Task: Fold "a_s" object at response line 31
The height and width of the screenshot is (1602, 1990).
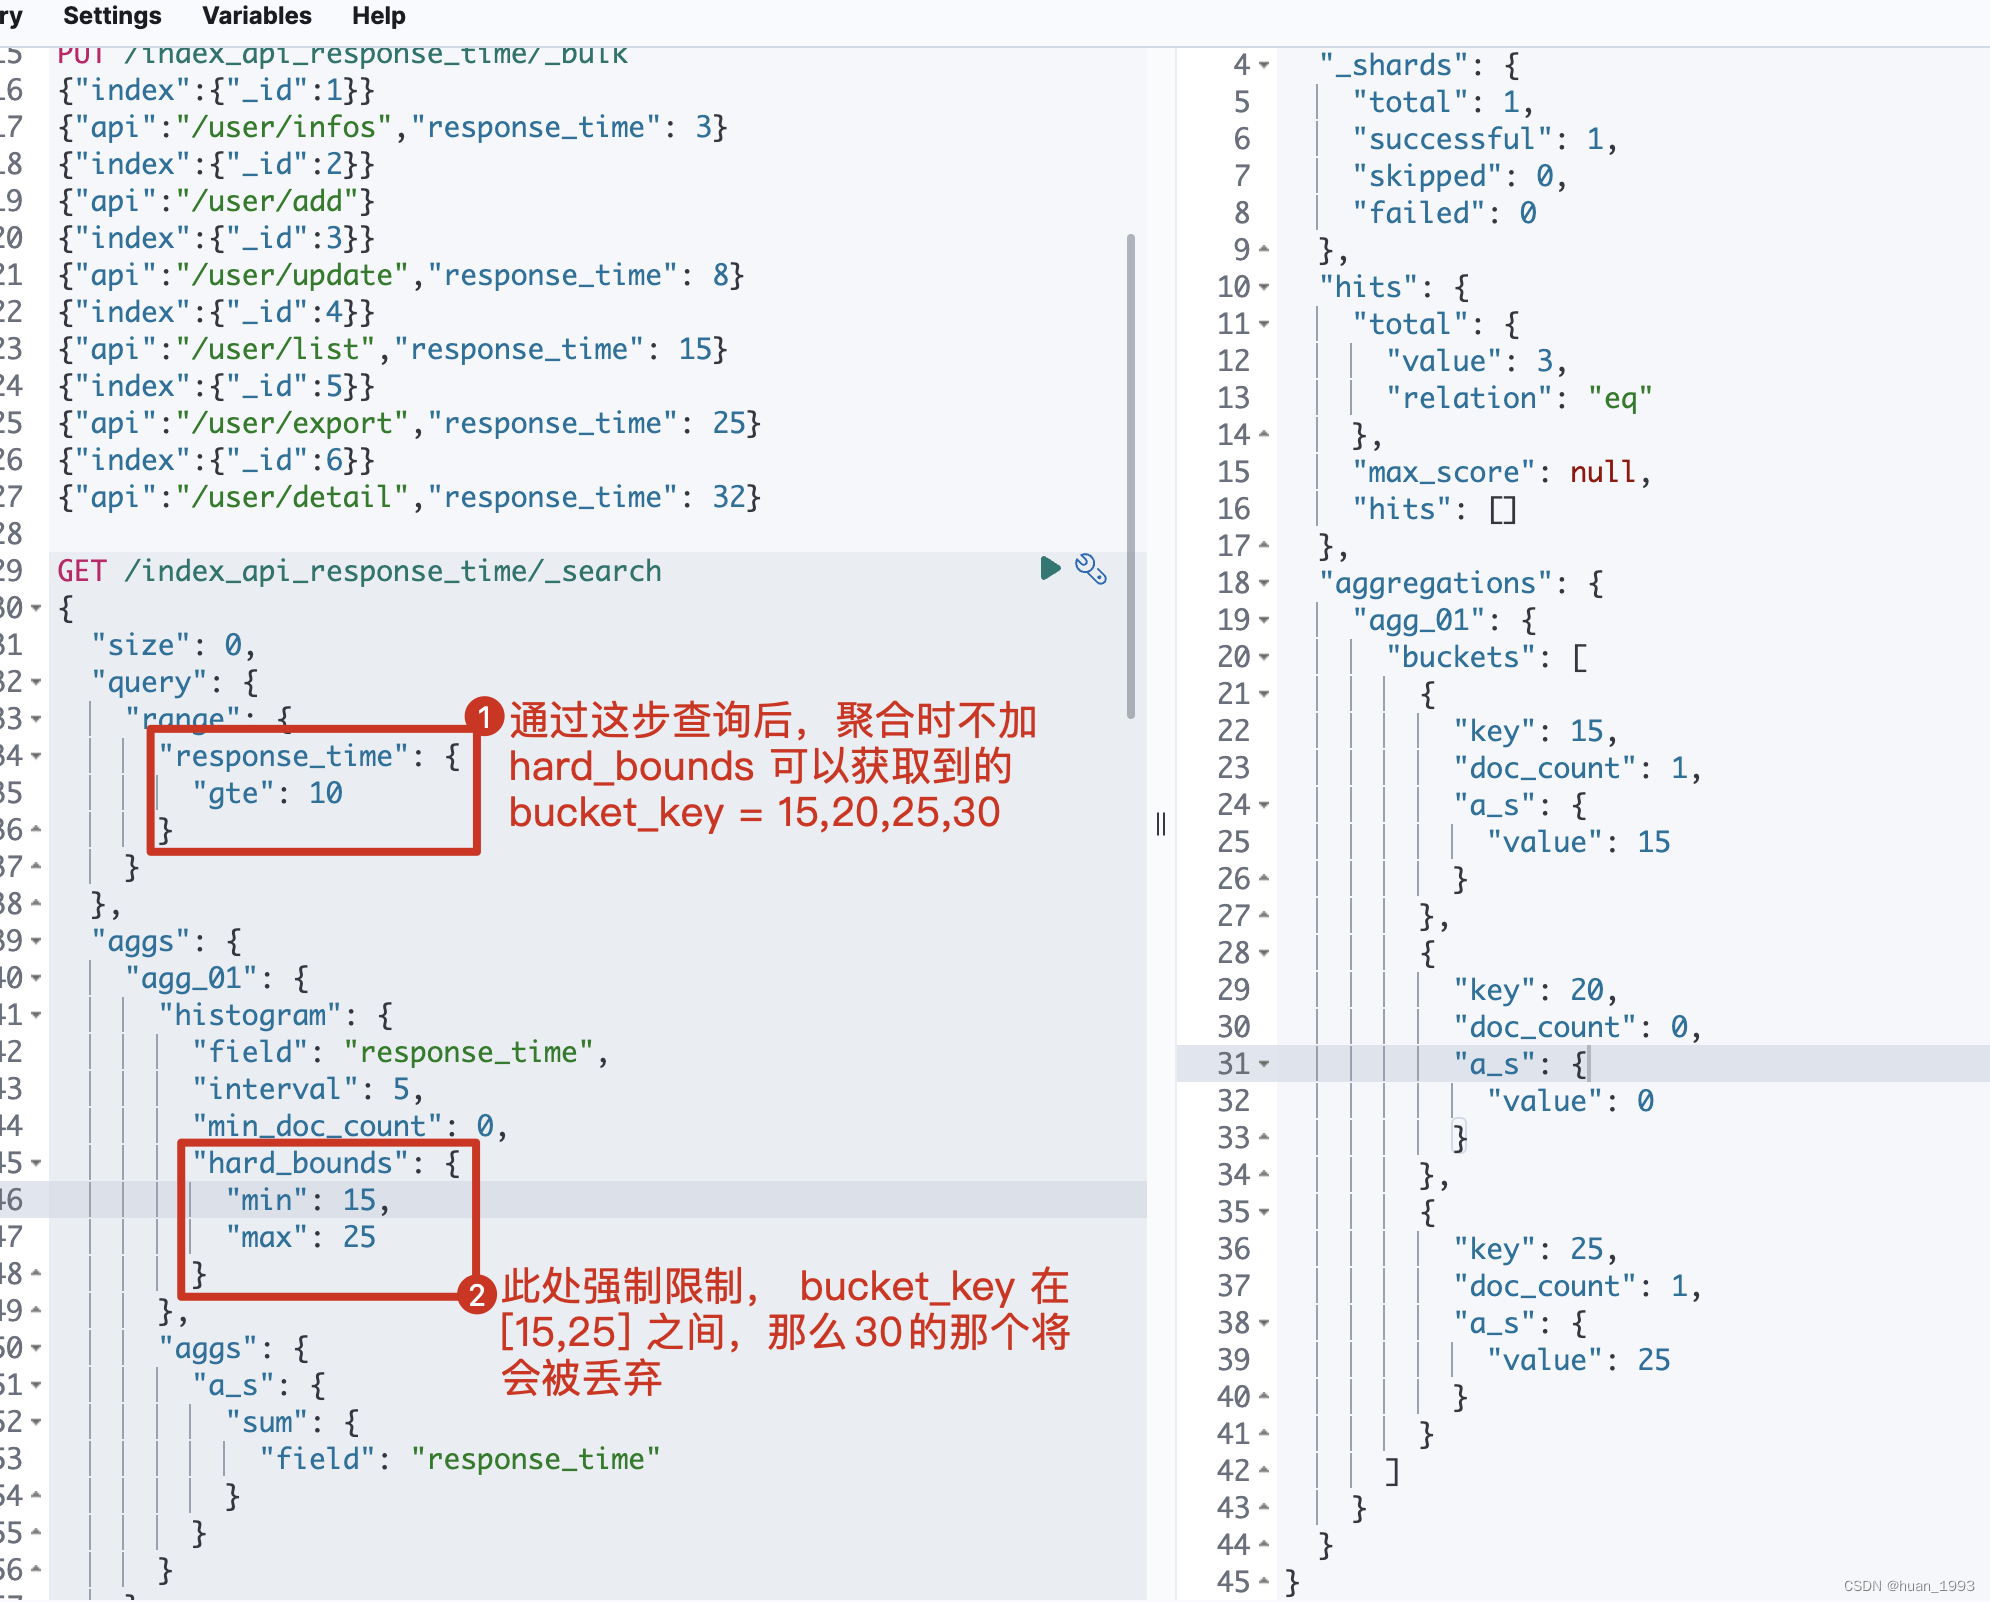Action: (x=1264, y=1064)
